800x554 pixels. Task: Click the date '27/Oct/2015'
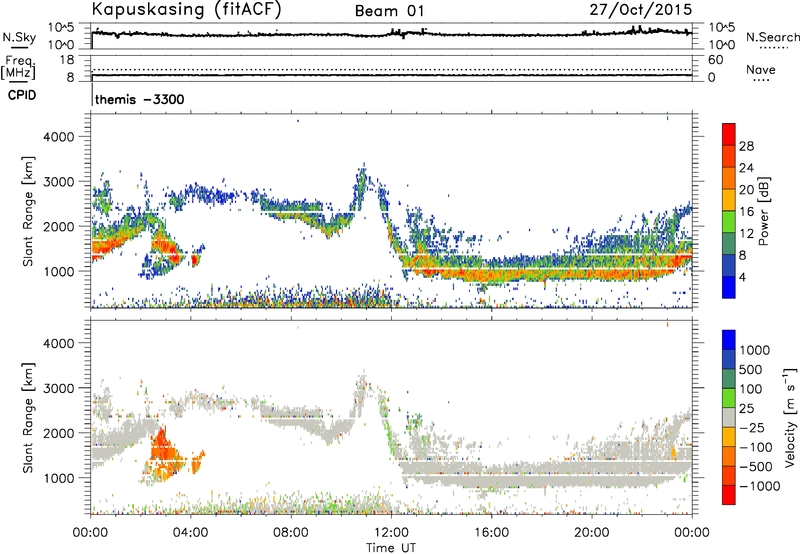coord(641,9)
